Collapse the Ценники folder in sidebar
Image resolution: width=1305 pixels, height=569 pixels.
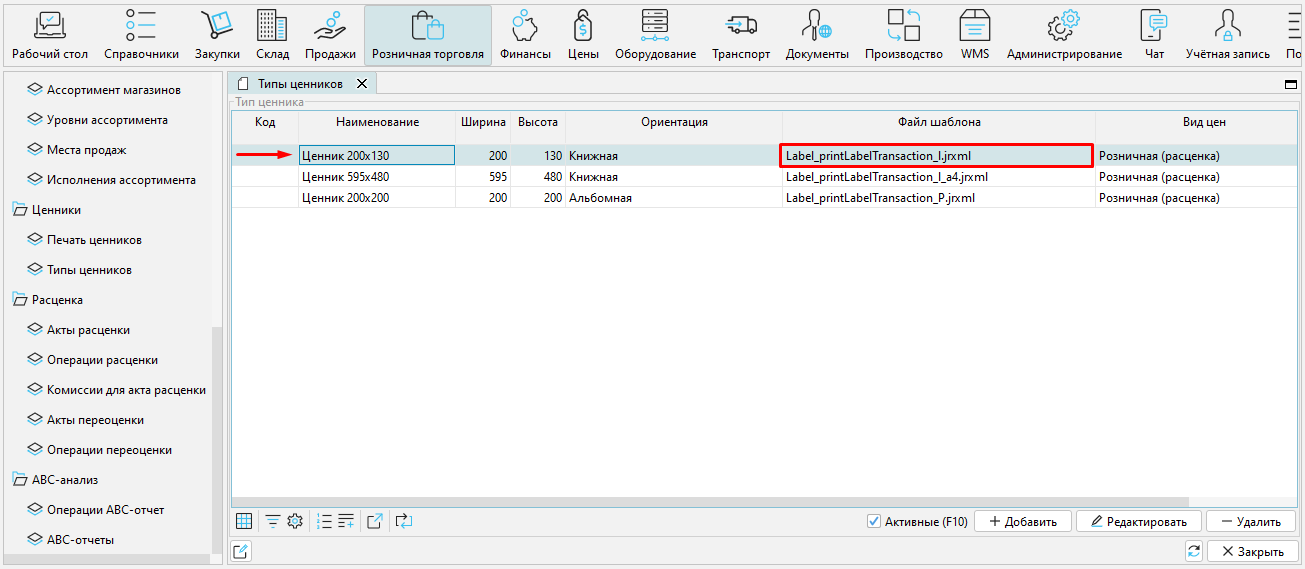[x=19, y=210]
